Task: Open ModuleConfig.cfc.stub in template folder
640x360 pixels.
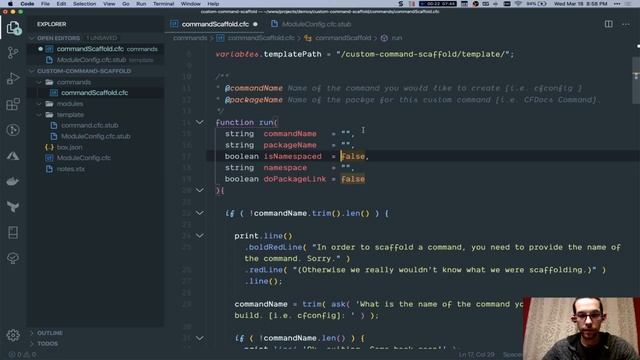Action: pyautogui.click(x=96, y=136)
